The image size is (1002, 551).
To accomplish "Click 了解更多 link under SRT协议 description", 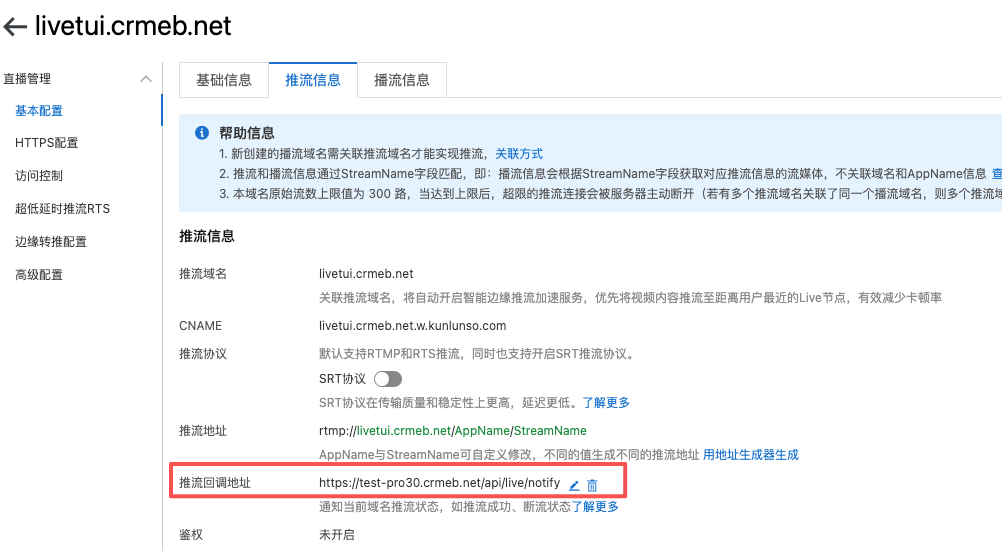I will [x=606, y=402].
